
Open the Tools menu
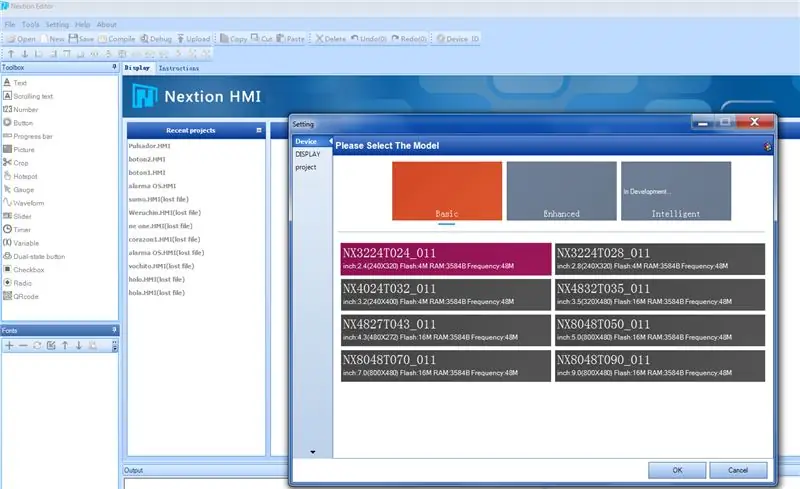click(x=31, y=25)
